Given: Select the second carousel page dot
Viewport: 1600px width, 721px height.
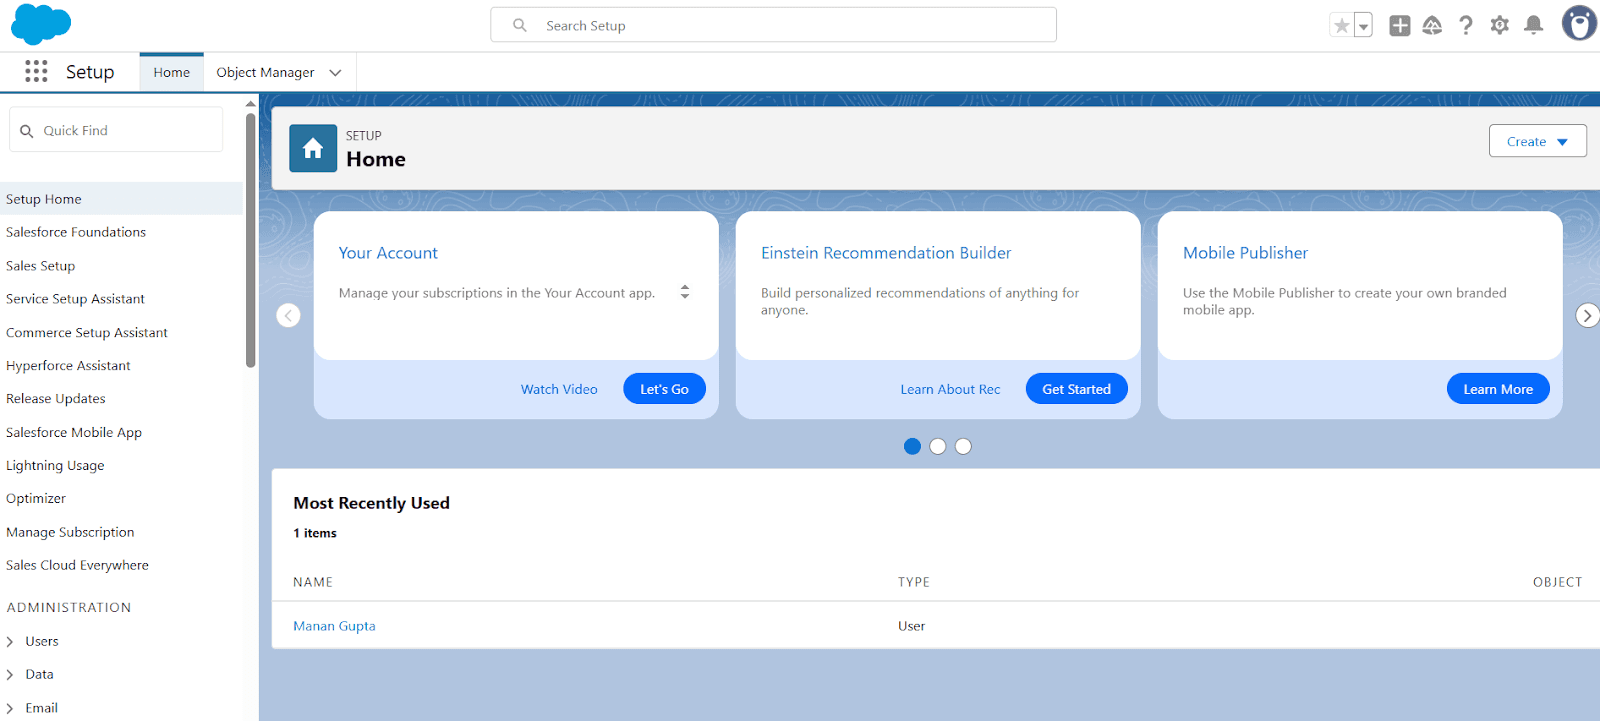Looking at the screenshot, I should pyautogui.click(x=938, y=446).
